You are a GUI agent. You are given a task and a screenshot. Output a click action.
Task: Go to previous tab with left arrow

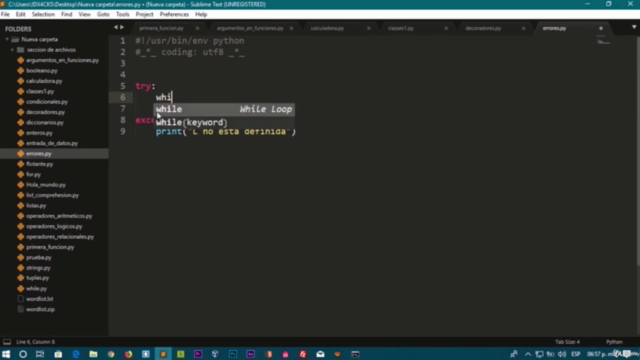tap(116, 27)
